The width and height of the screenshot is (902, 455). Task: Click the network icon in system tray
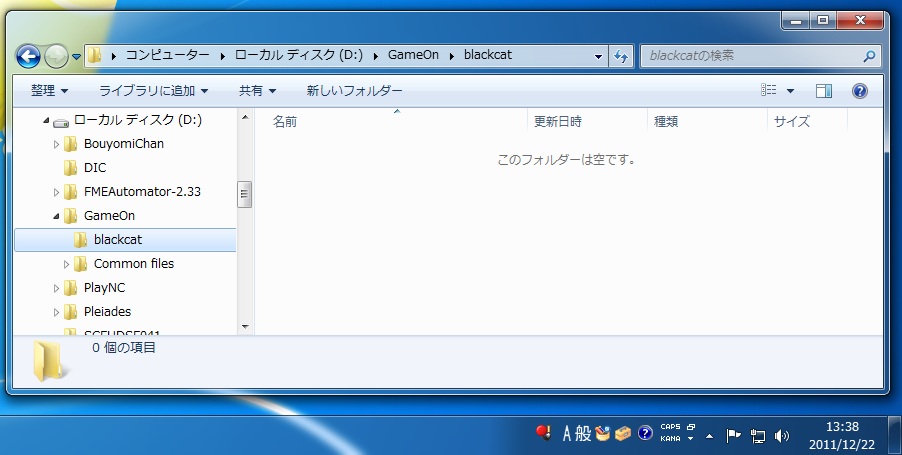(758, 435)
